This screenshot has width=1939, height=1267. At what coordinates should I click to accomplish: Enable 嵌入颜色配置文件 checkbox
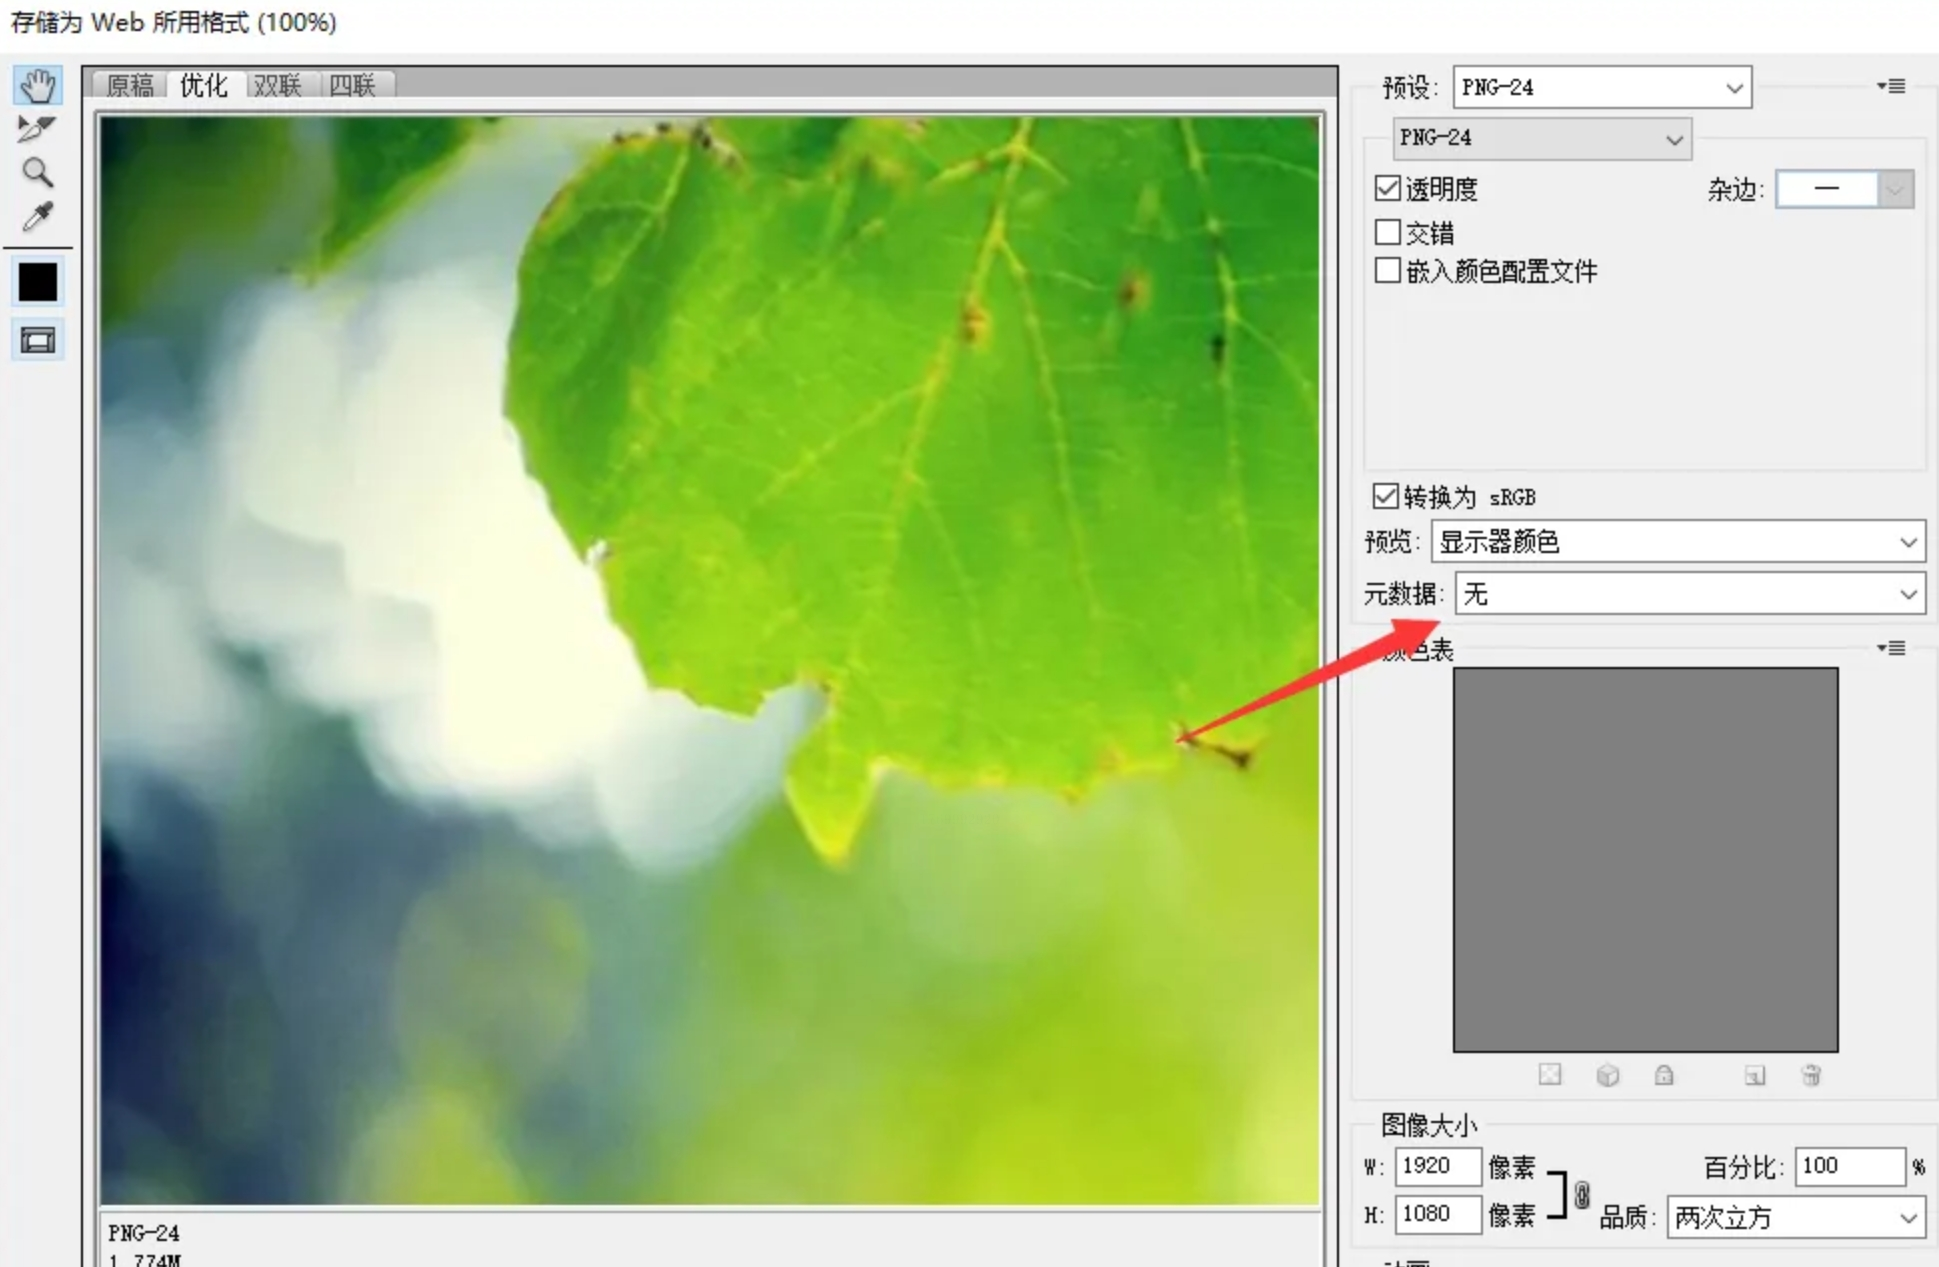coord(1387,270)
